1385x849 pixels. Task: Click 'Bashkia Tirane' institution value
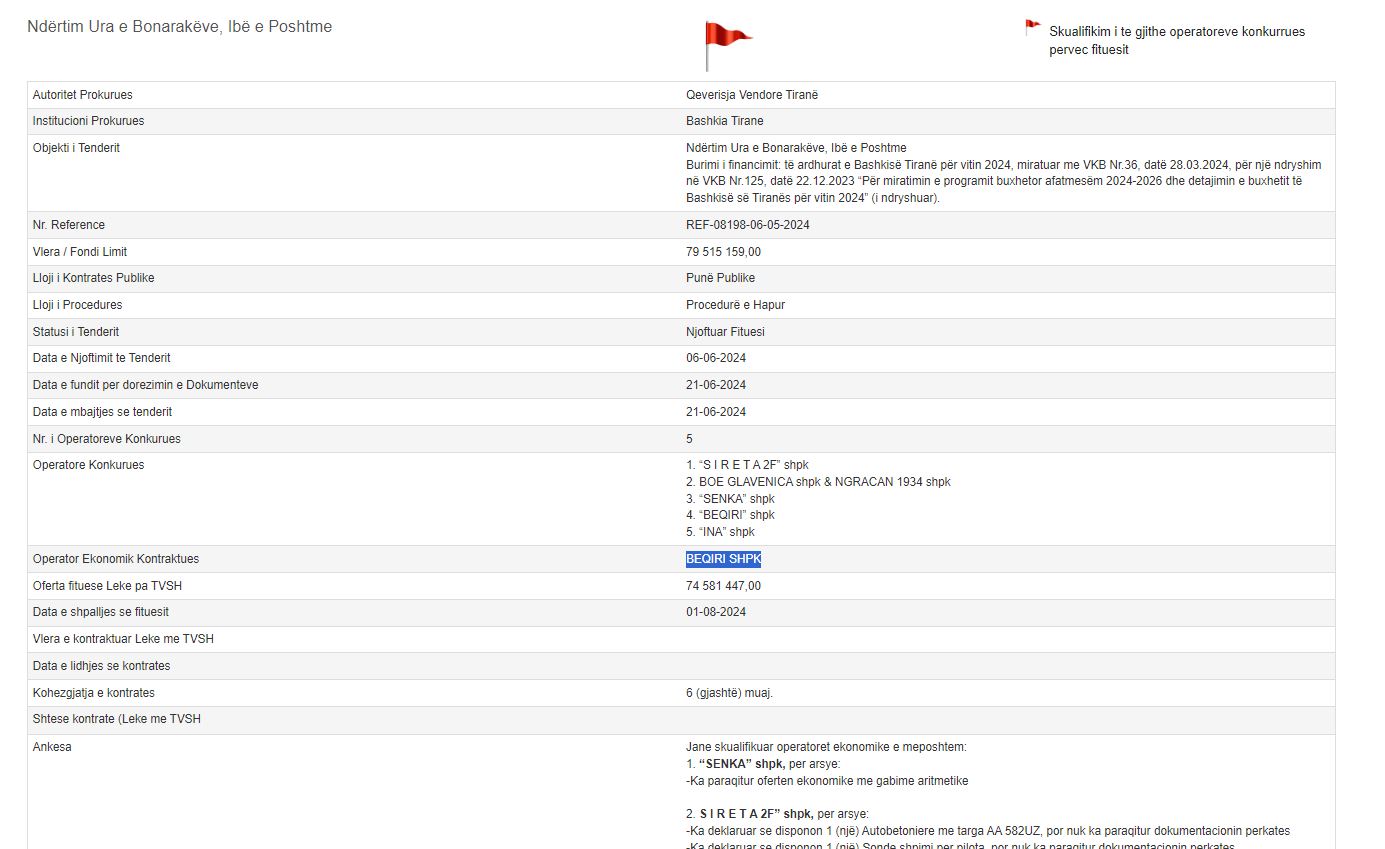click(x=724, y=121)
